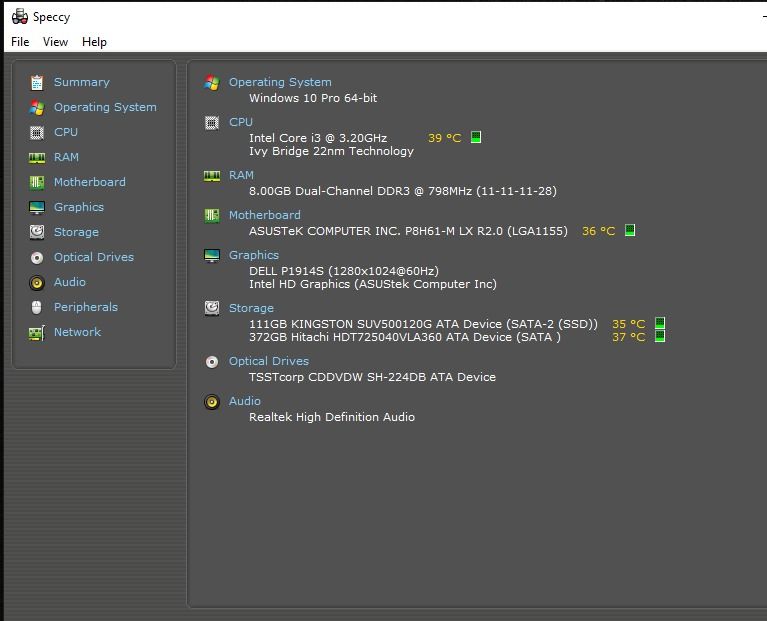
Task: Click the 372GB Hitachi HDT725040VLA360 line
Action: tap(405, 337)
